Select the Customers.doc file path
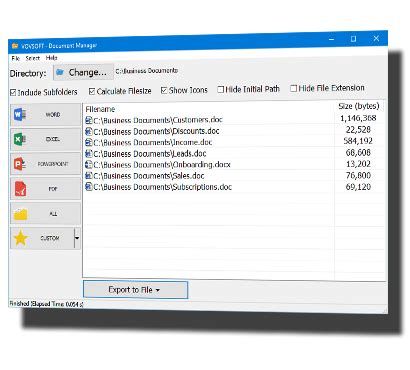Screen dimensions: 410x370 click(158, 120)
